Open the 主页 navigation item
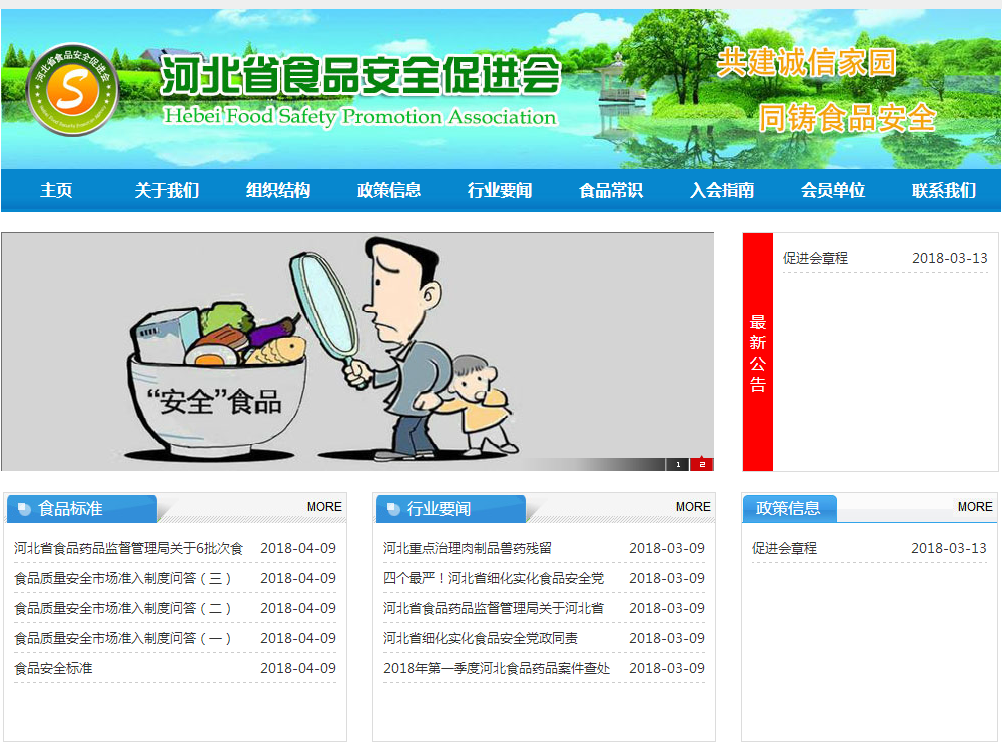The height and width of the screenshot is (749, 1002). (56, 190)
